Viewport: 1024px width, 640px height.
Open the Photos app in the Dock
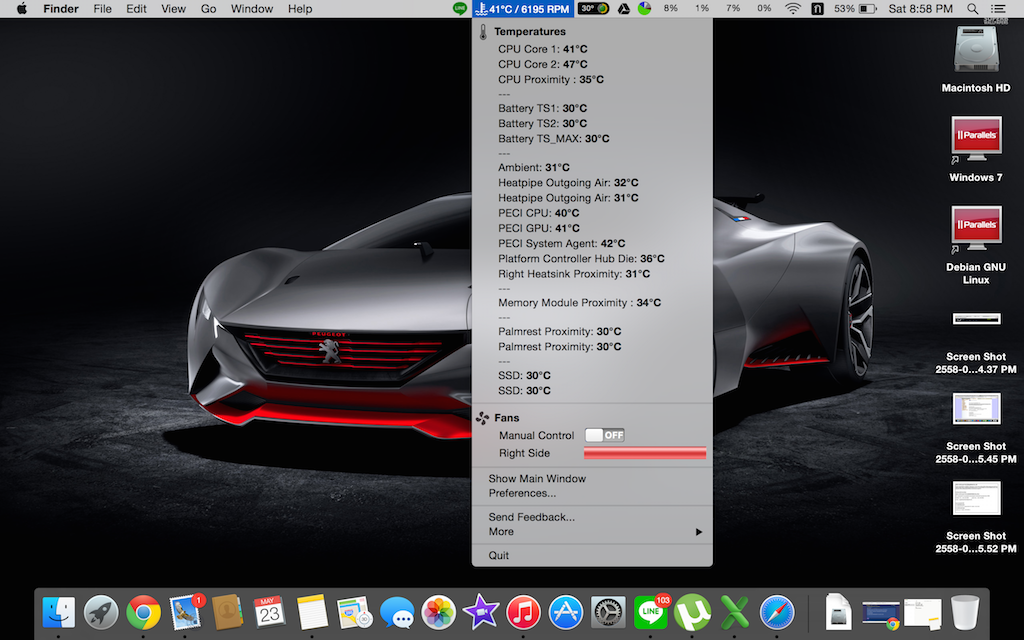pyautogui.click(x=438, y=611)
